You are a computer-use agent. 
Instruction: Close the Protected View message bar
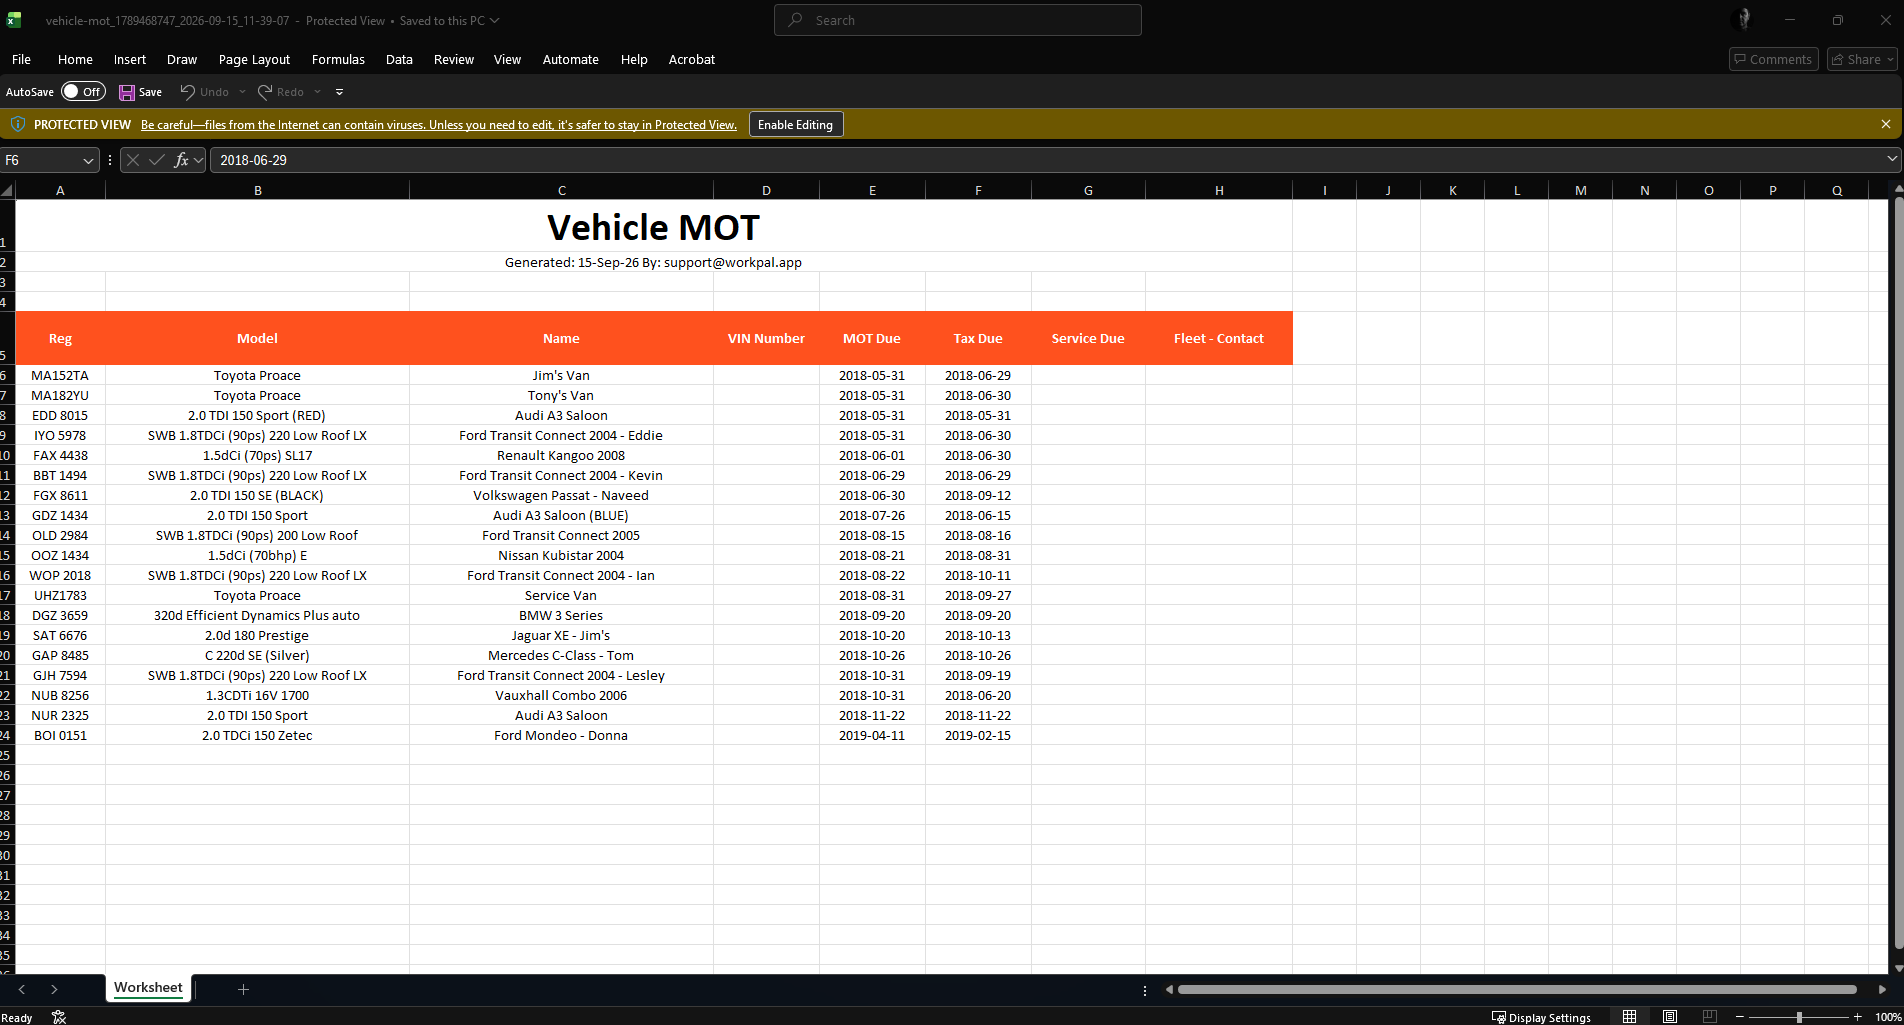pos(1886,124)
